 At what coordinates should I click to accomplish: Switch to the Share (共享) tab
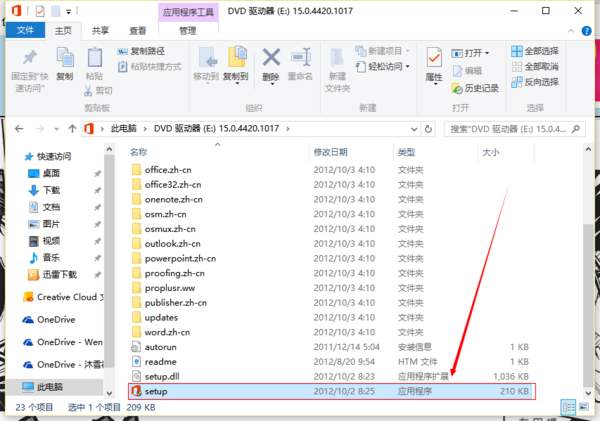[x=100, y=30]
